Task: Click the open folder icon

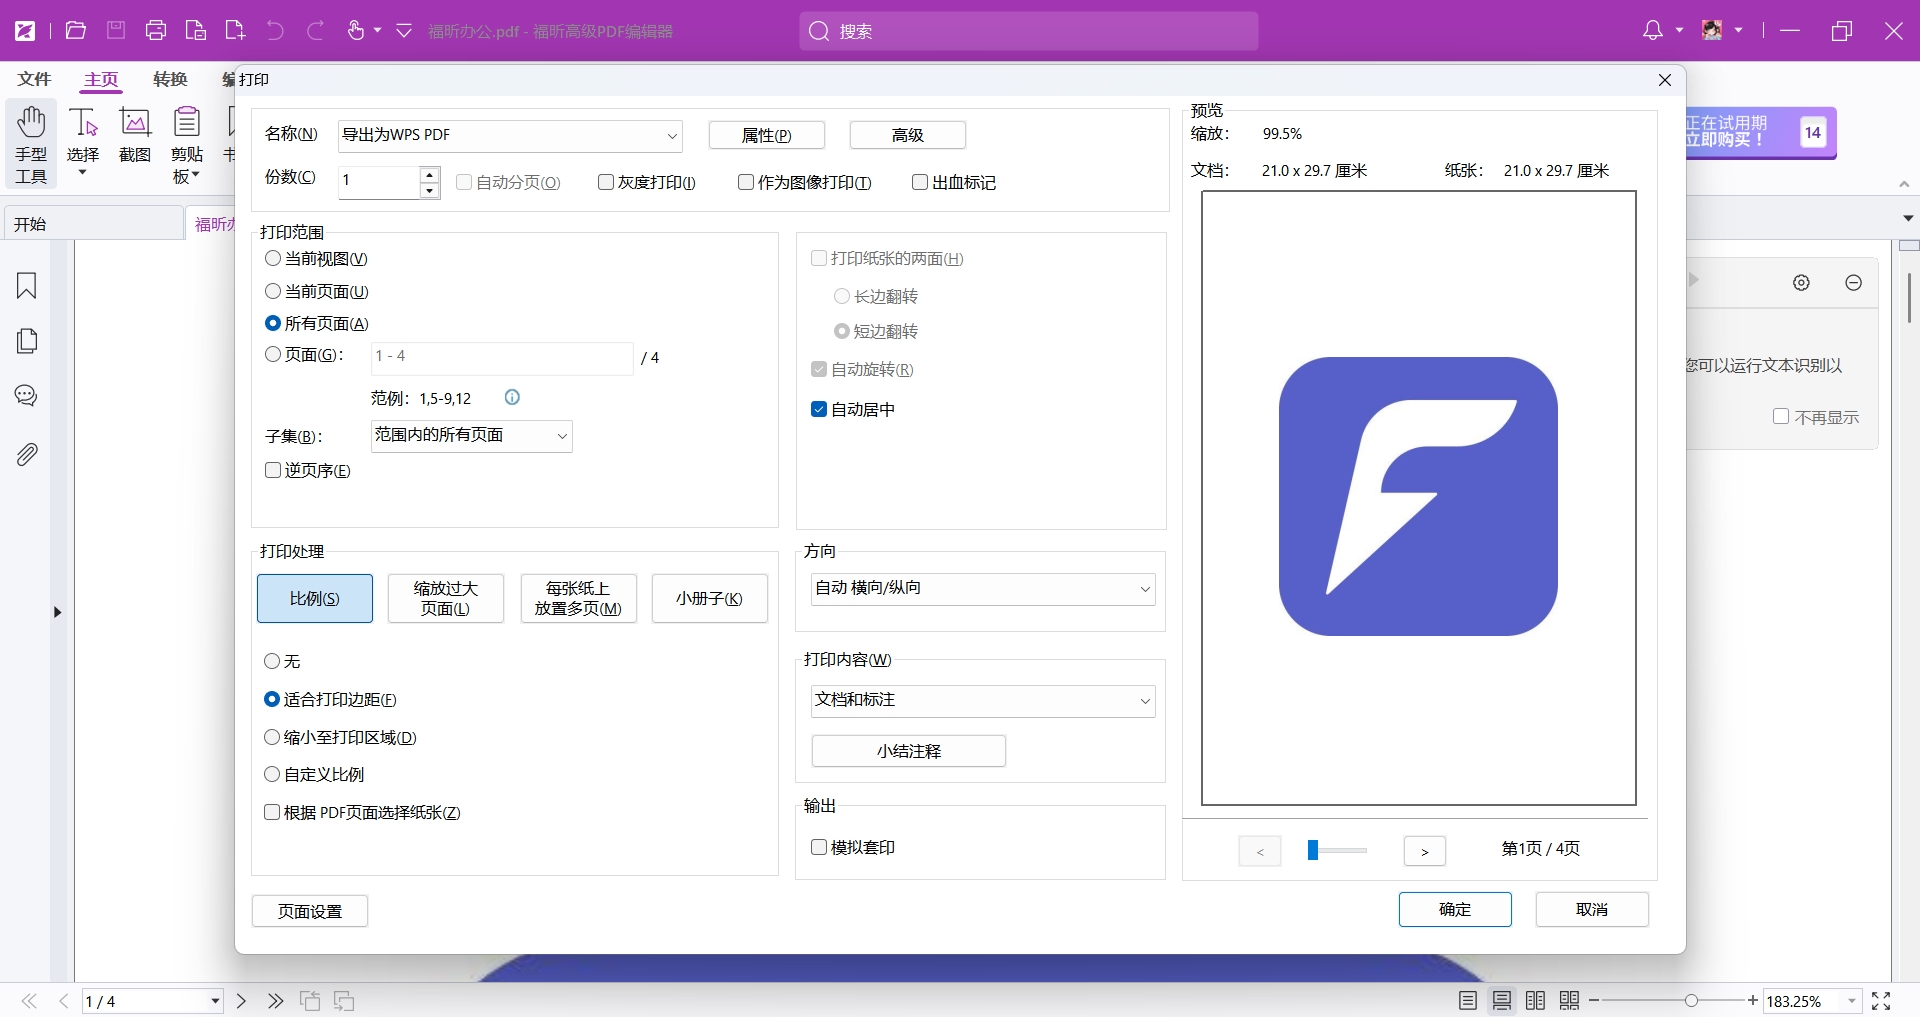Action: point(75,30)
